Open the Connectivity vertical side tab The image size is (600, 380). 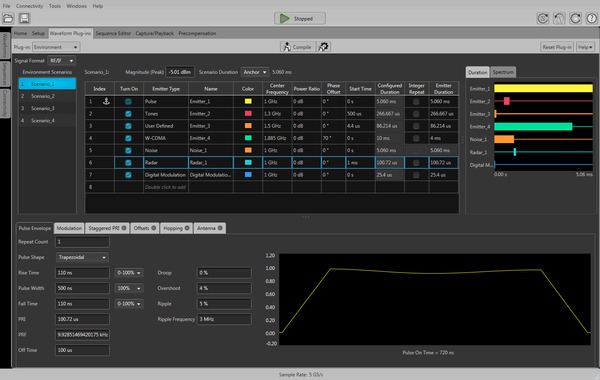click(x=5, y=103)
